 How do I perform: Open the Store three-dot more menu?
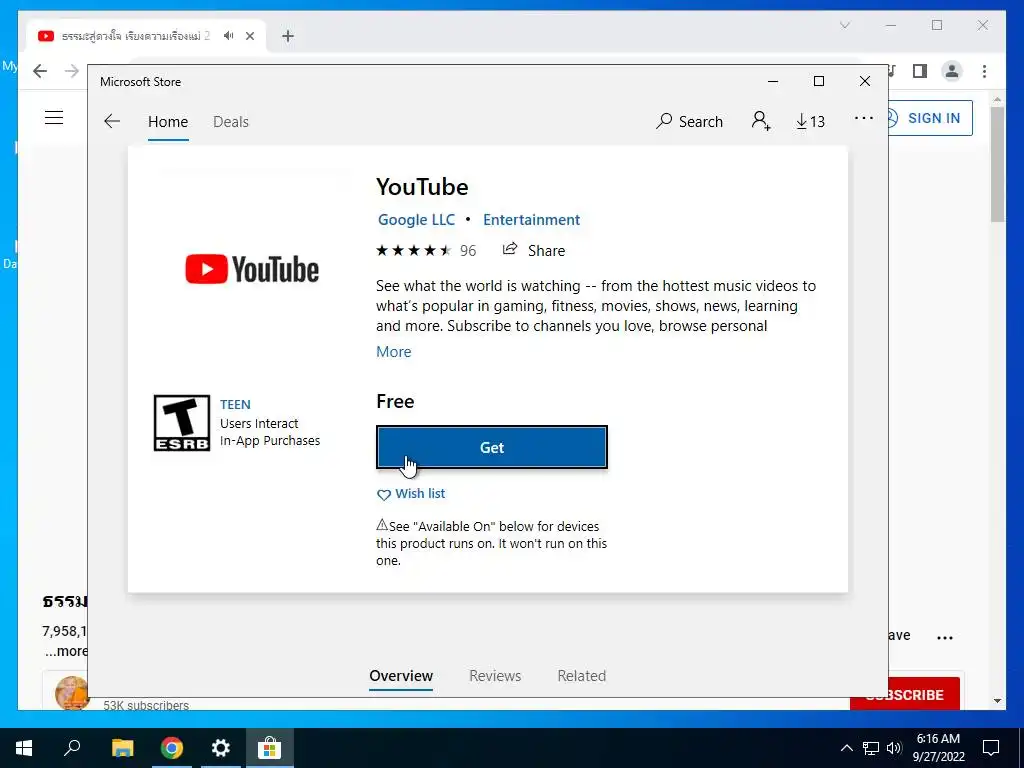tap(863, 118)
